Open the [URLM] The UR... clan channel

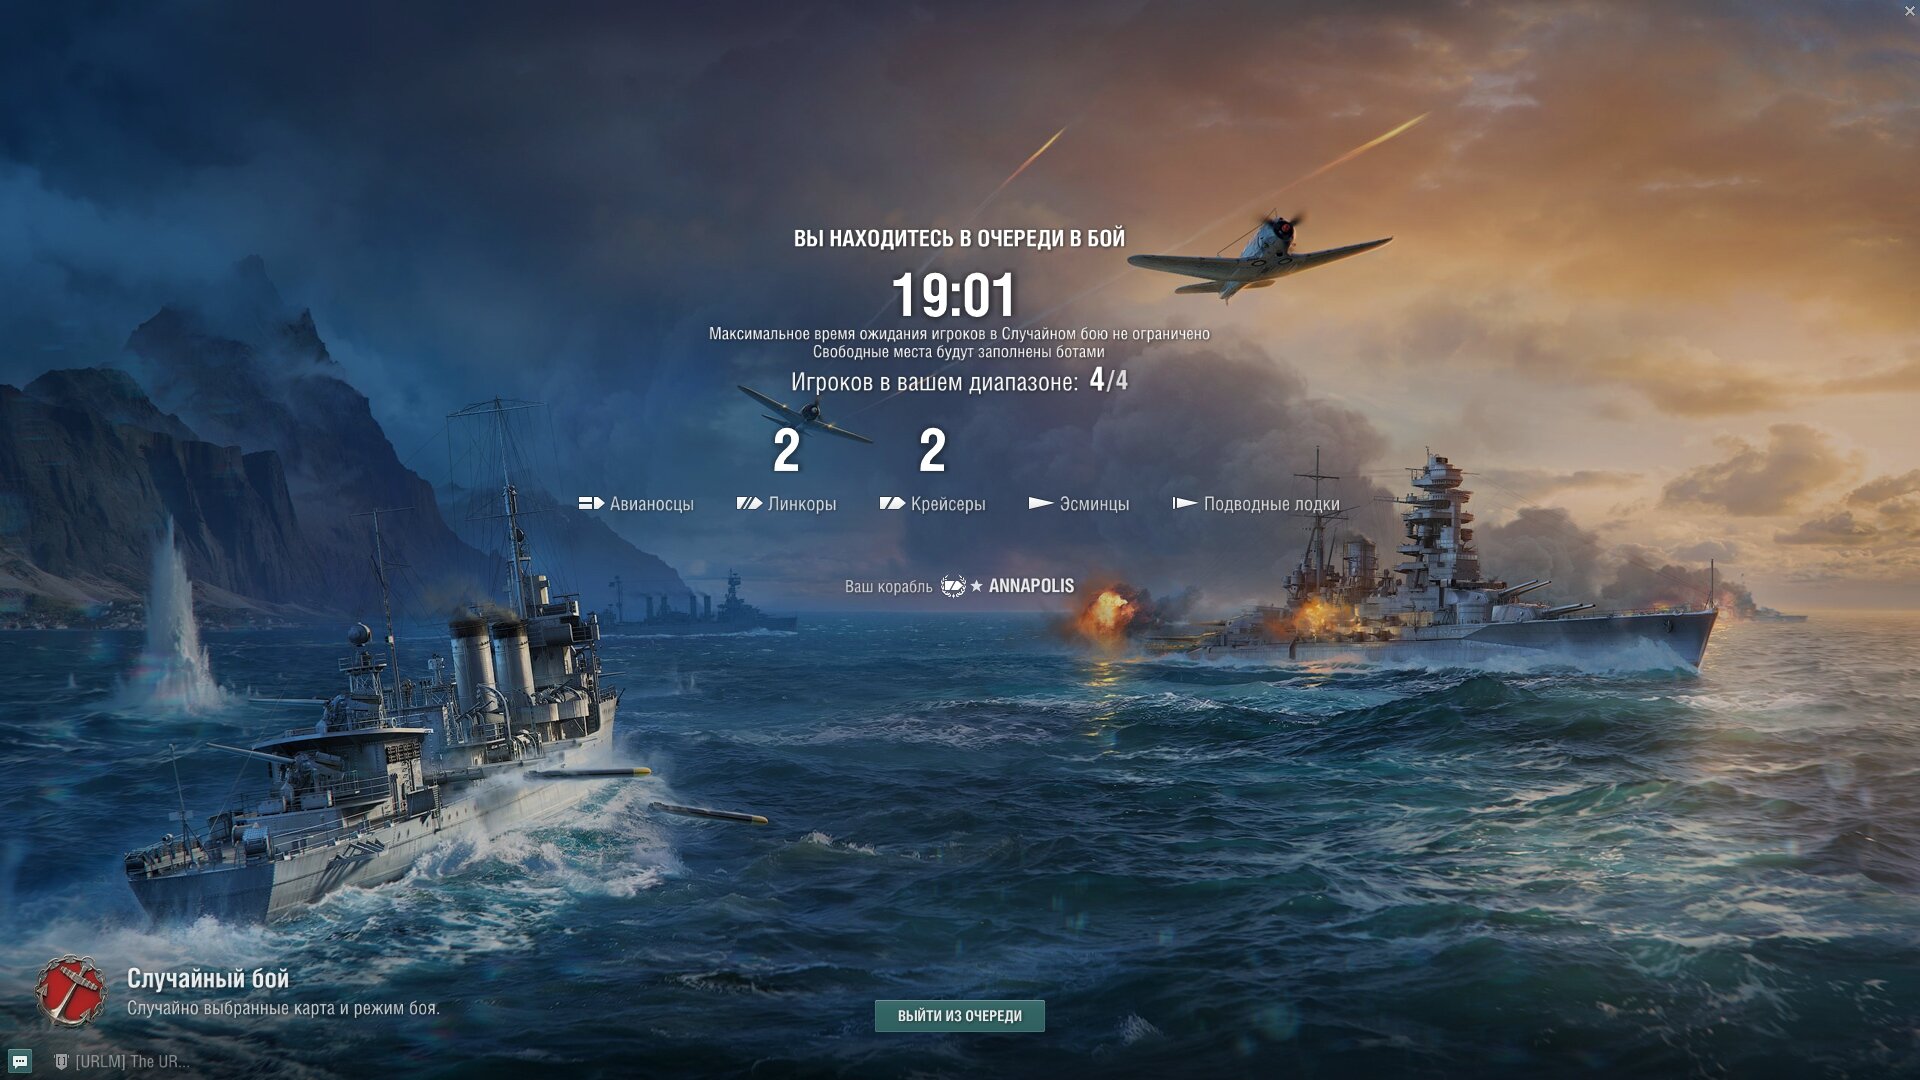tap(132, 1061)
